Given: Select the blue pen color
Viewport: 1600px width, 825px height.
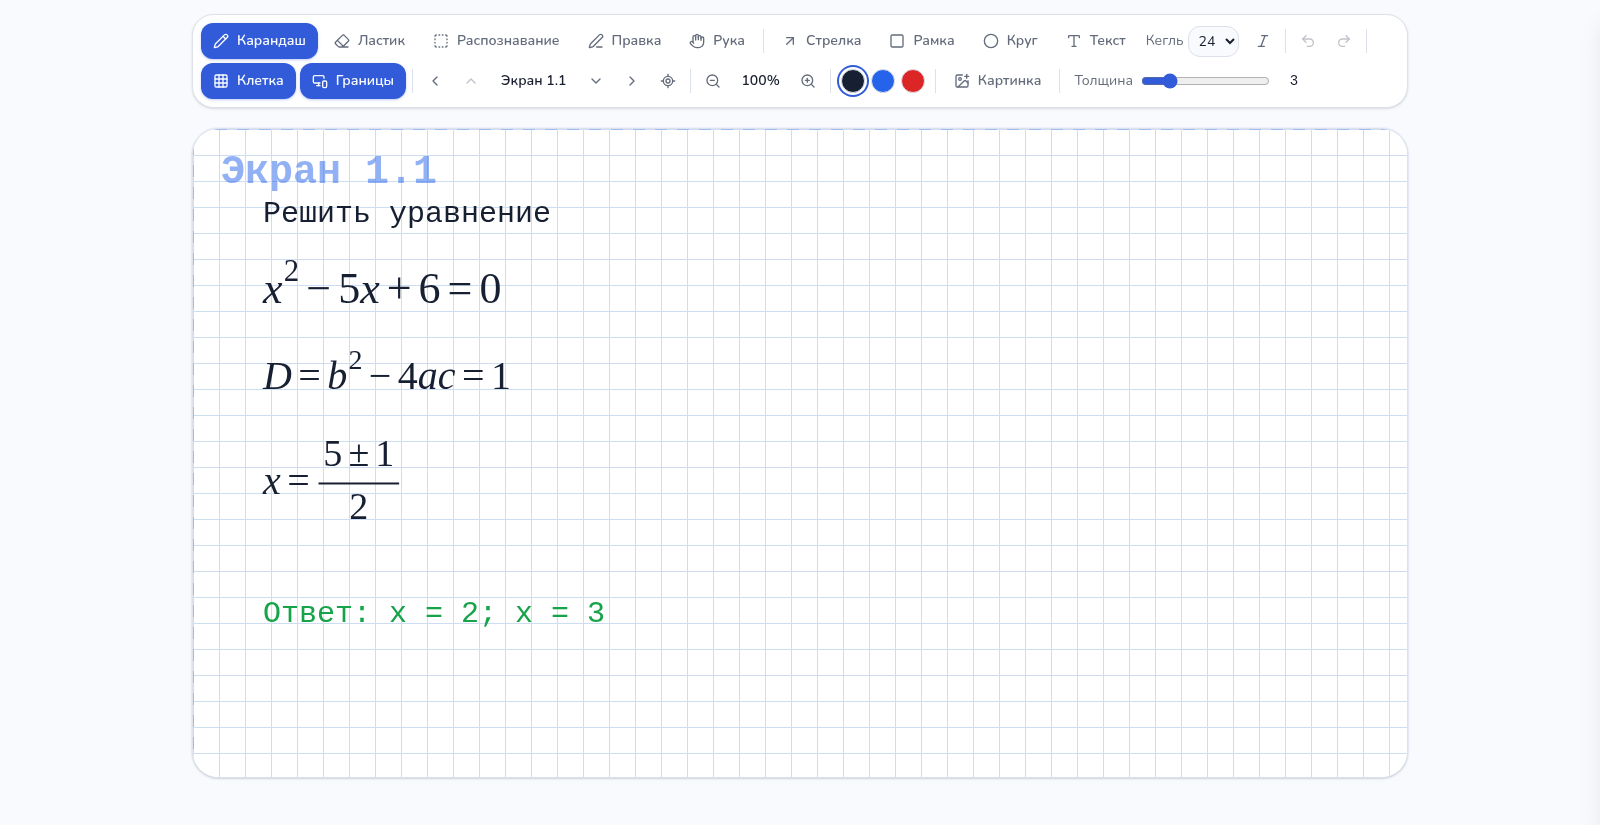Looking at the screenshot, I should click(x=883, y=81).
